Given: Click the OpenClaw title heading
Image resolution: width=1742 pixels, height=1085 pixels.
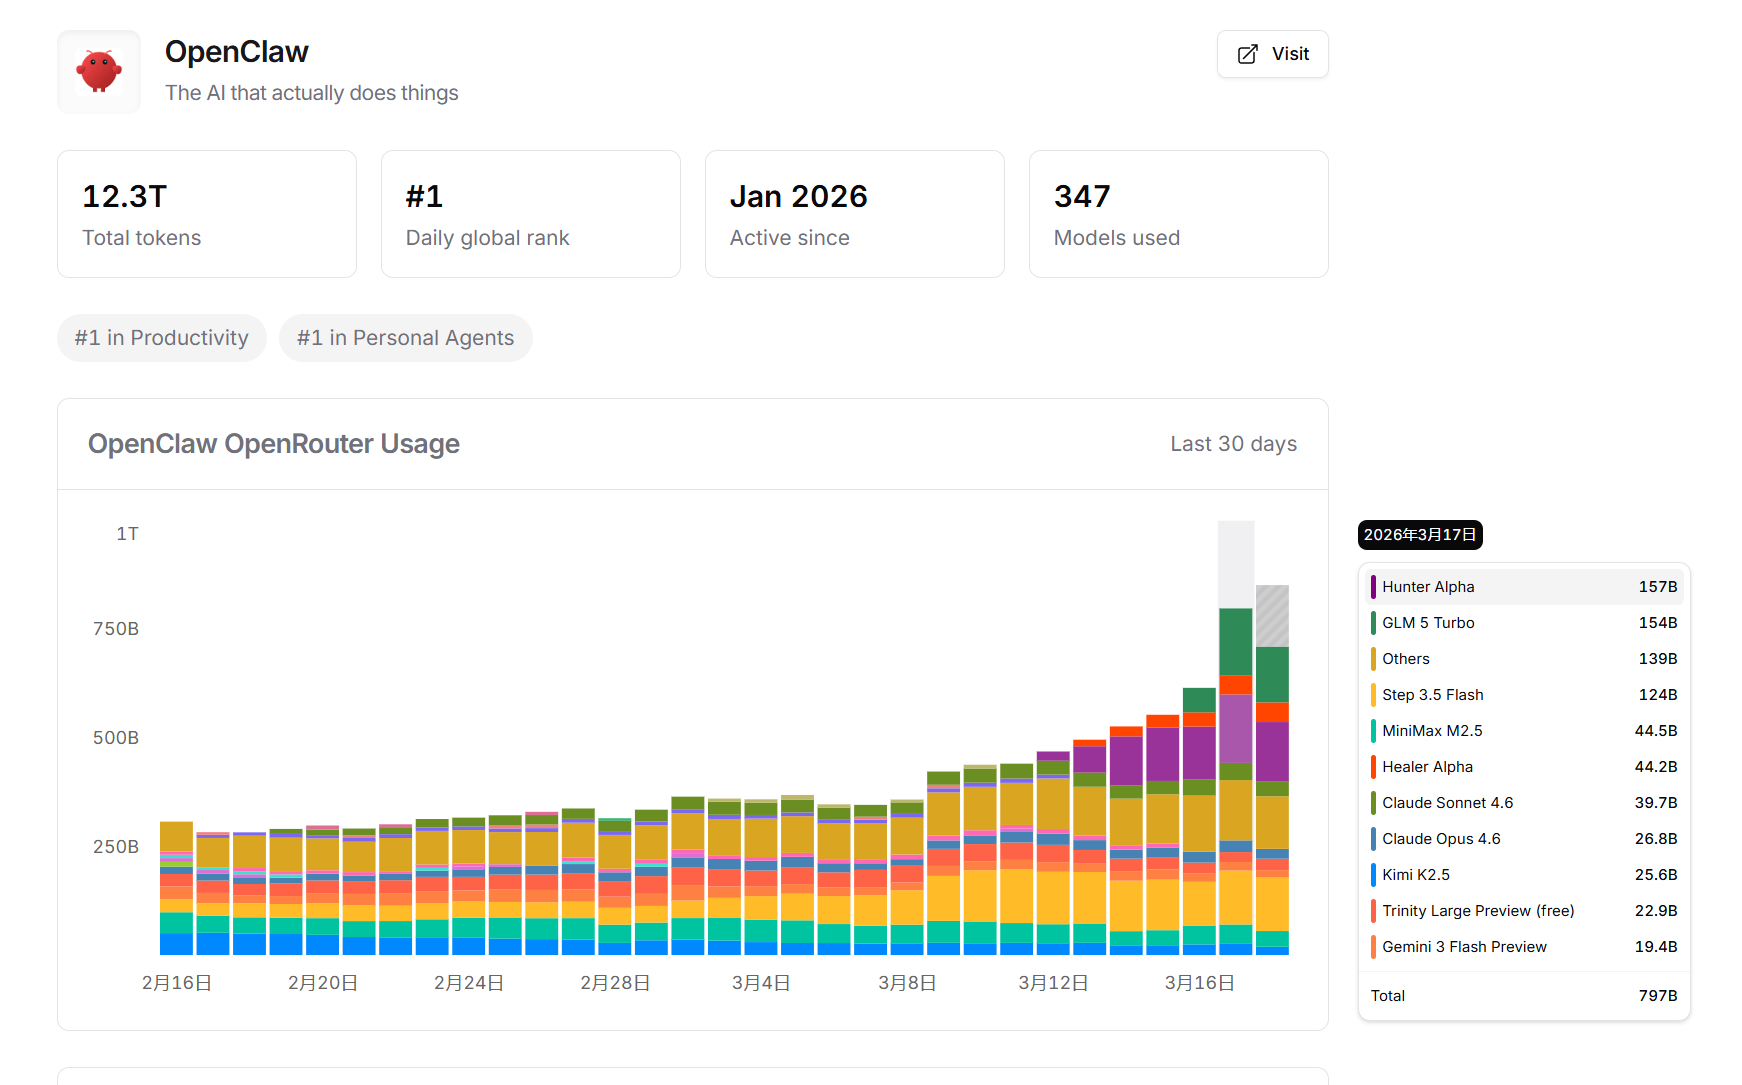Looking at the screenshot, I should pos(237,52).
